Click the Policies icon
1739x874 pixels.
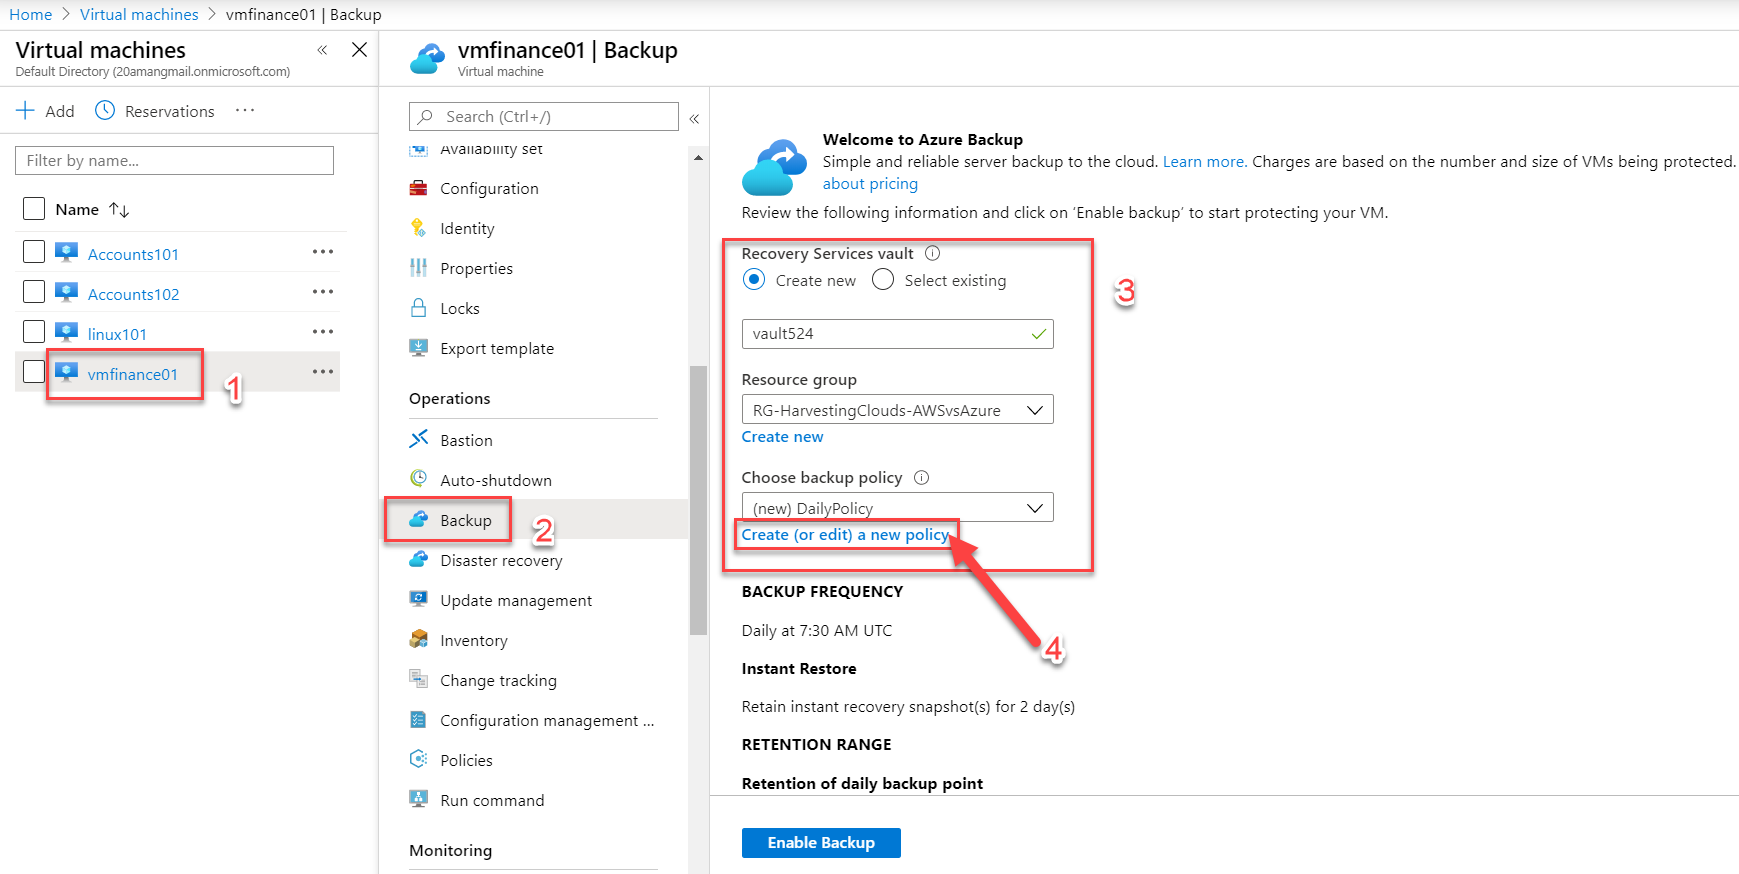(419, 759)
